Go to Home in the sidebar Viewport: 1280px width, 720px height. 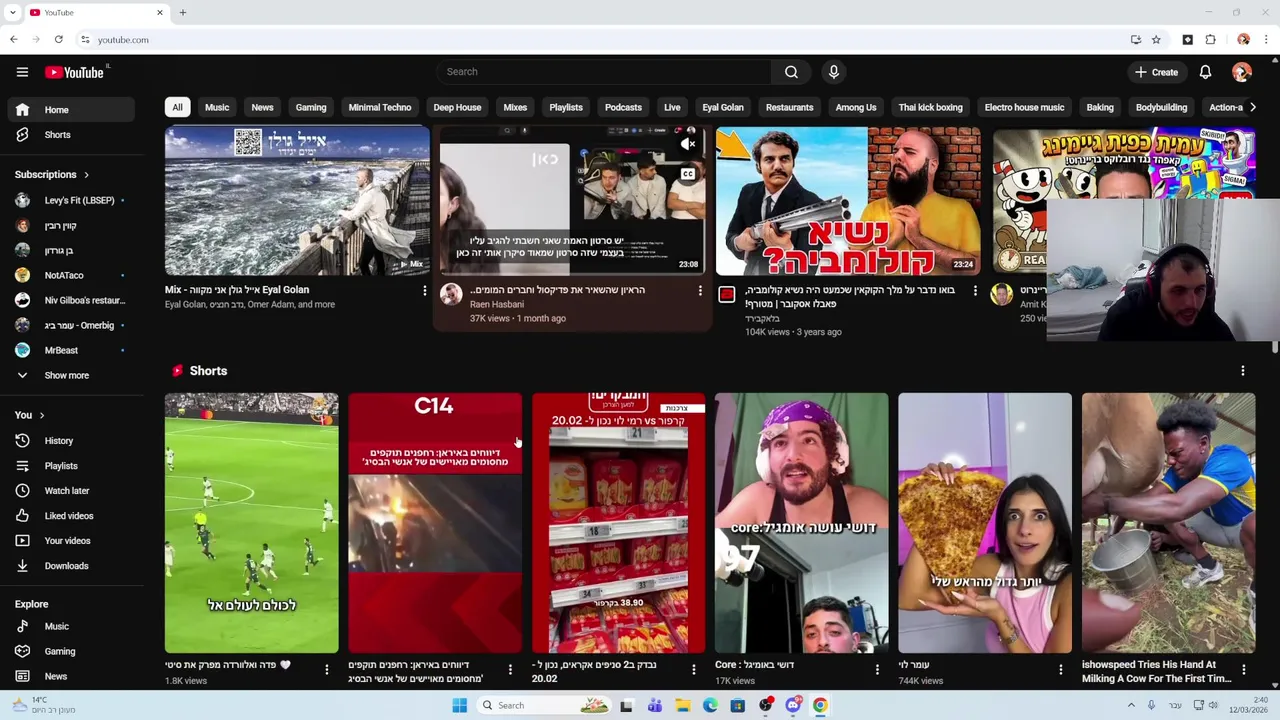pos(70,110)
